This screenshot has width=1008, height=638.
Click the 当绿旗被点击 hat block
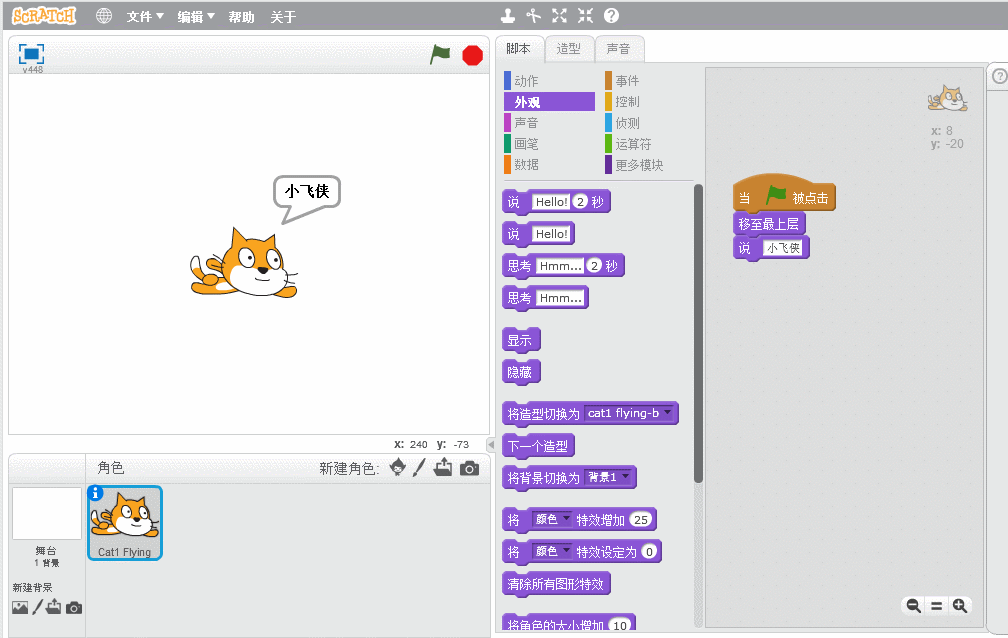pyautogui.click(x=784, y=193)
